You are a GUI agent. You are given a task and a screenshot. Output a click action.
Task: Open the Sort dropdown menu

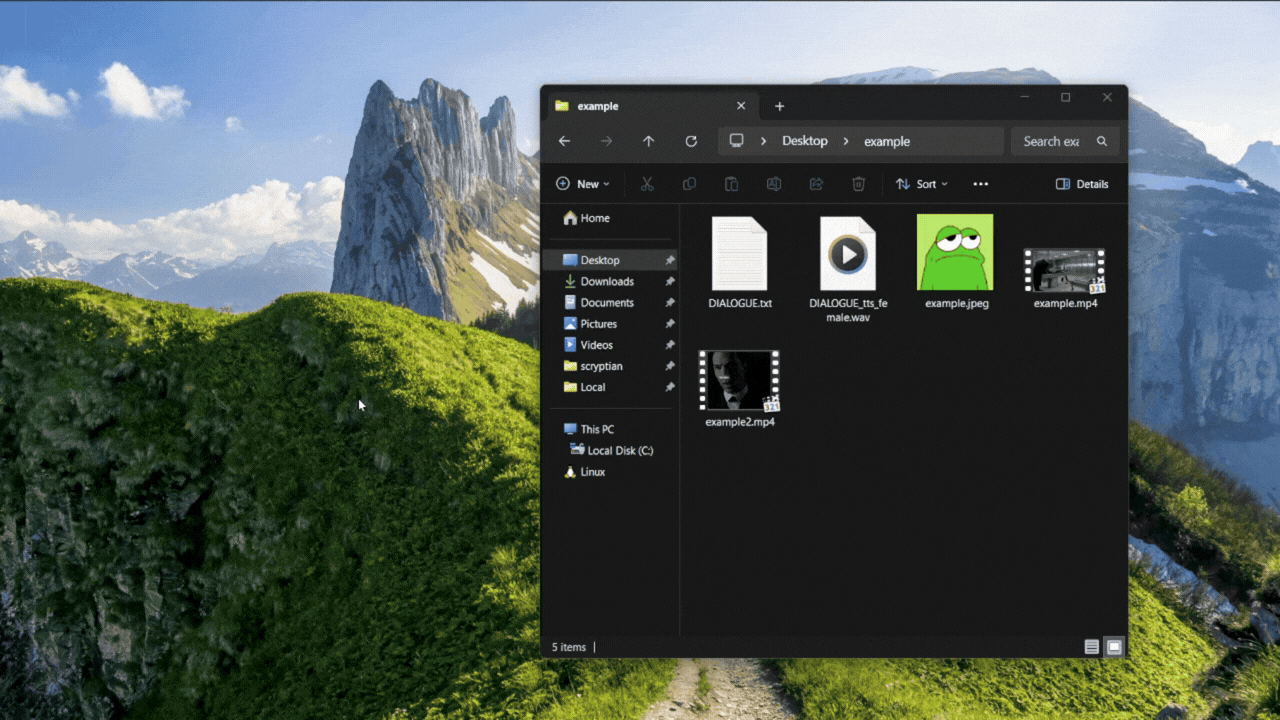(x=922, y=184)
